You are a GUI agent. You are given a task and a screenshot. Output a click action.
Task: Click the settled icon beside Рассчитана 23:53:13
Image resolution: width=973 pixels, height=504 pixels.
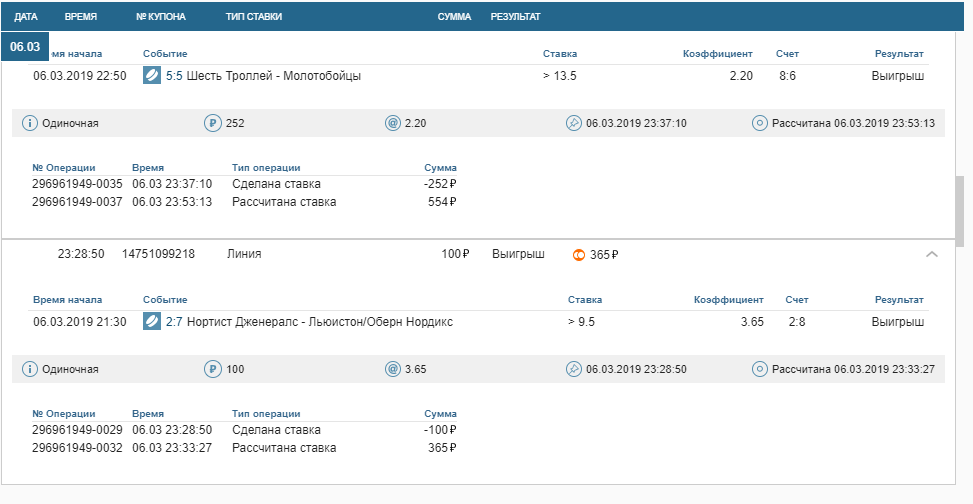tap(760, 124)
